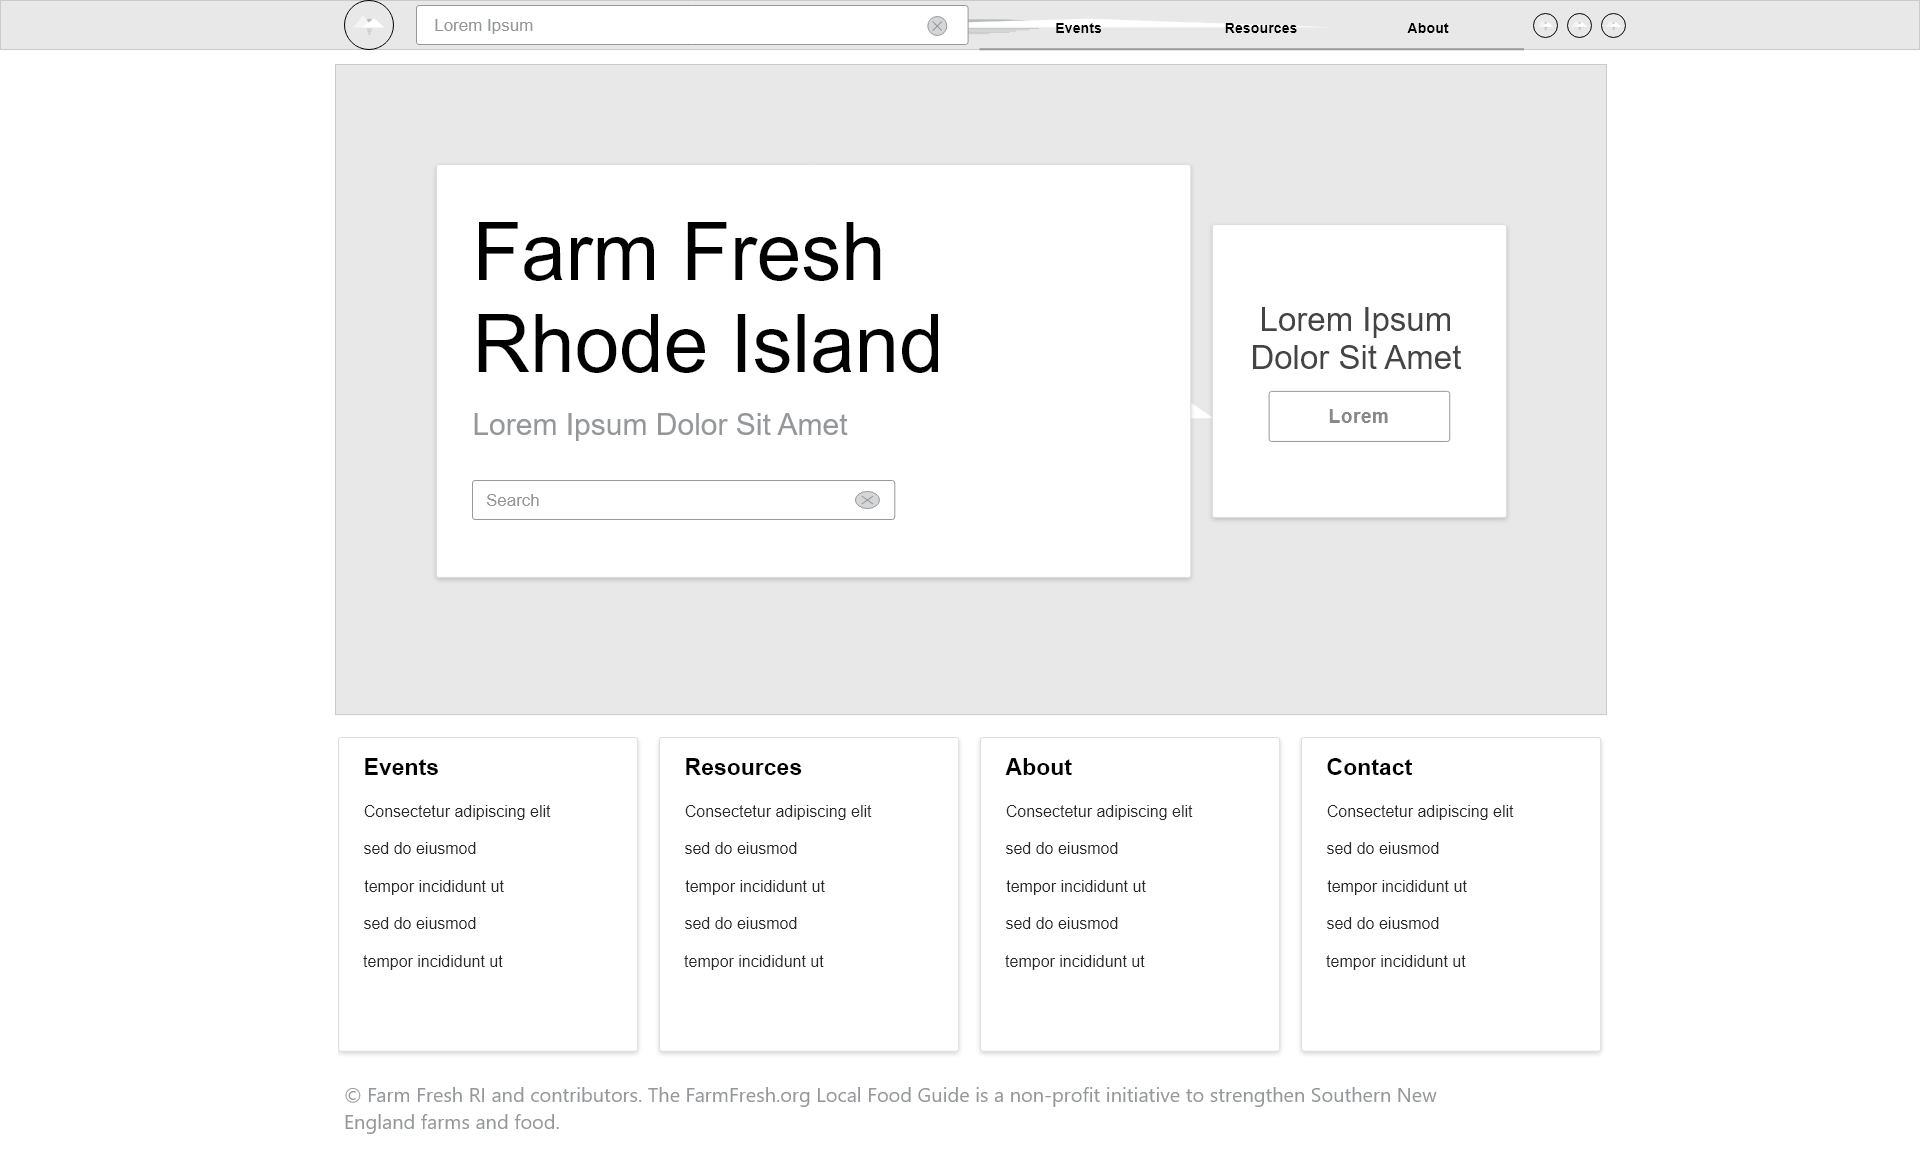Click last tempor incididunt ut in About card
This screenshot has width=1920, height=1172.
click(1075, 961)
